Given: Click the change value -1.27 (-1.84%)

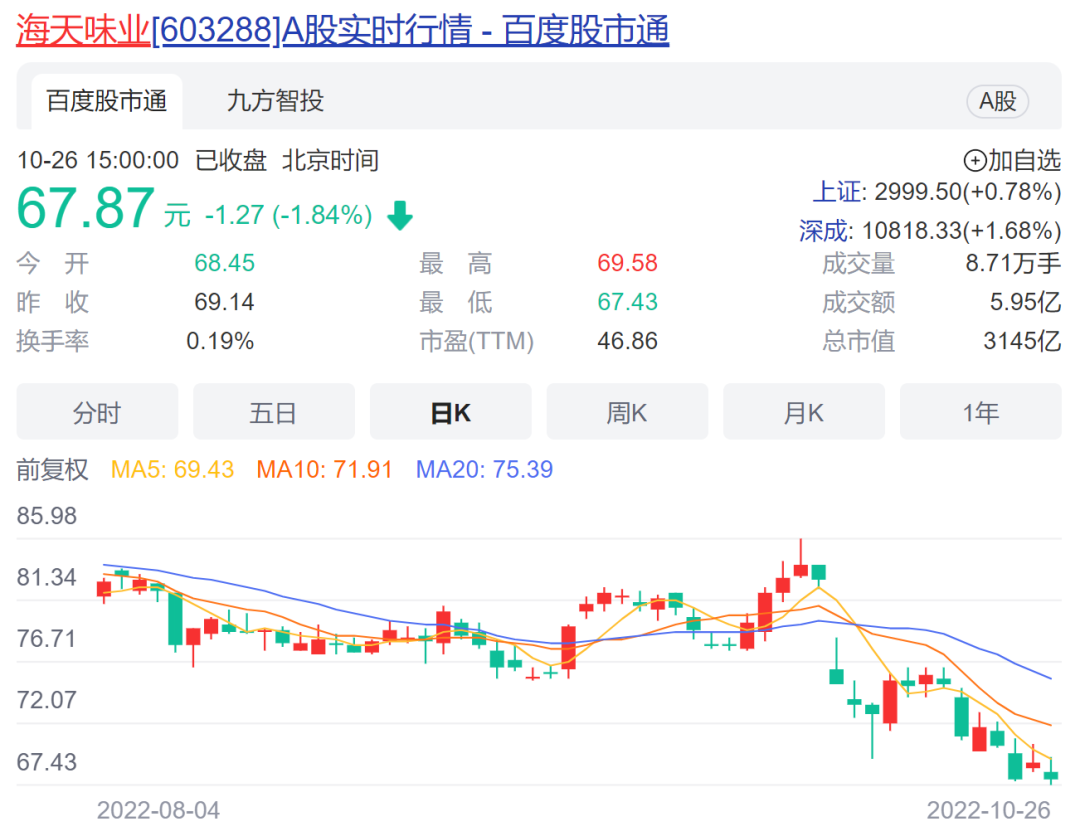Looking at the screenshot, I should [x=289, y=215].
